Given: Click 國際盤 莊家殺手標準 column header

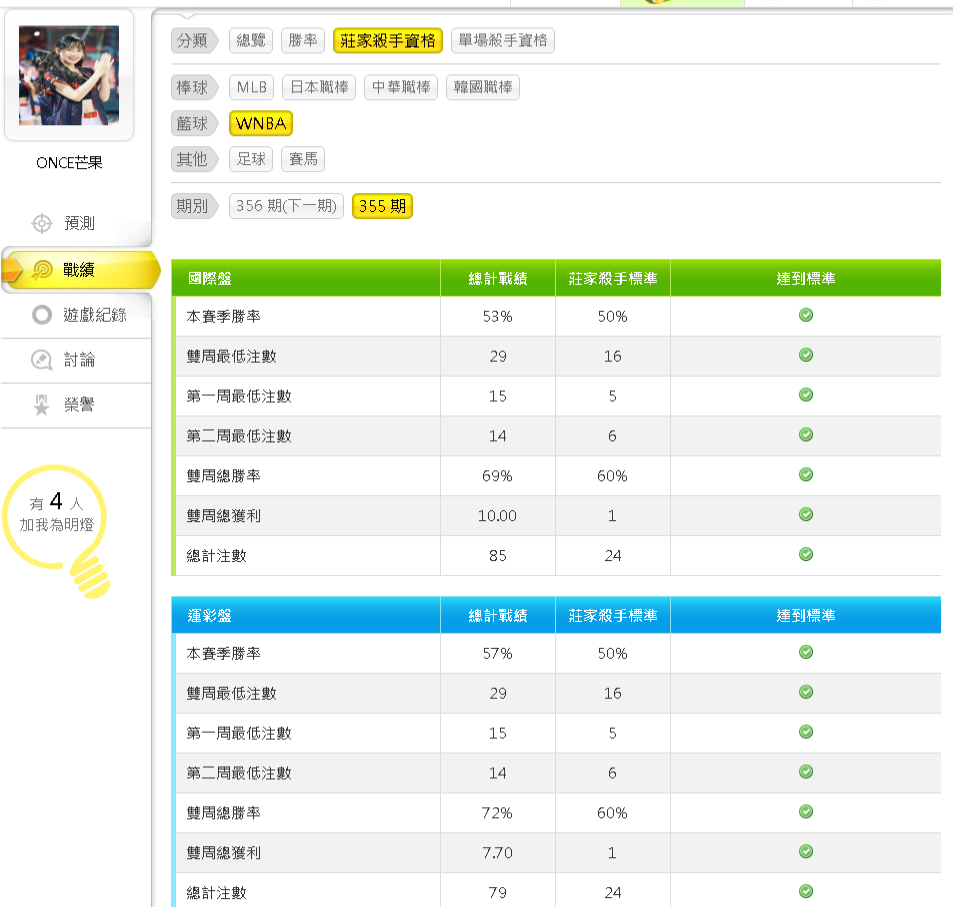Looking at the screenshot, I should click(x=613, y=278).
